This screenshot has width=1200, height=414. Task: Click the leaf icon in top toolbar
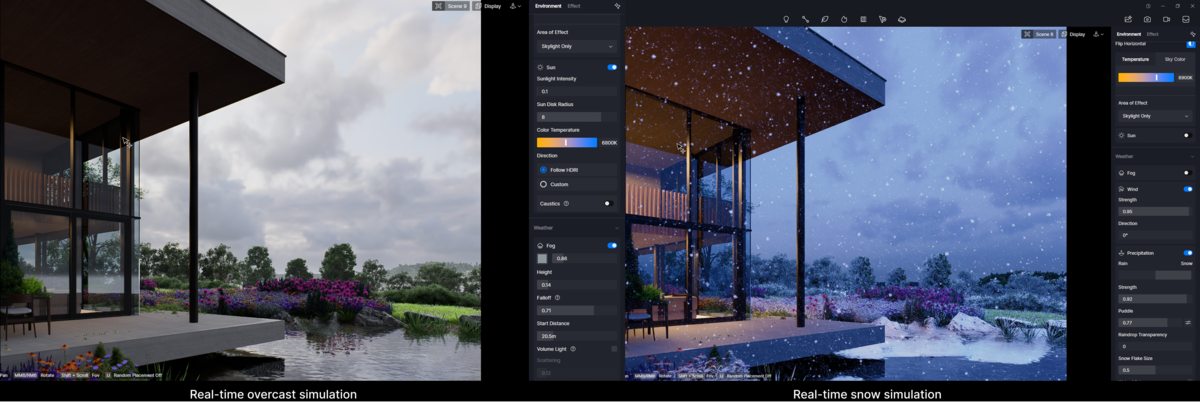tap(825, 19)
